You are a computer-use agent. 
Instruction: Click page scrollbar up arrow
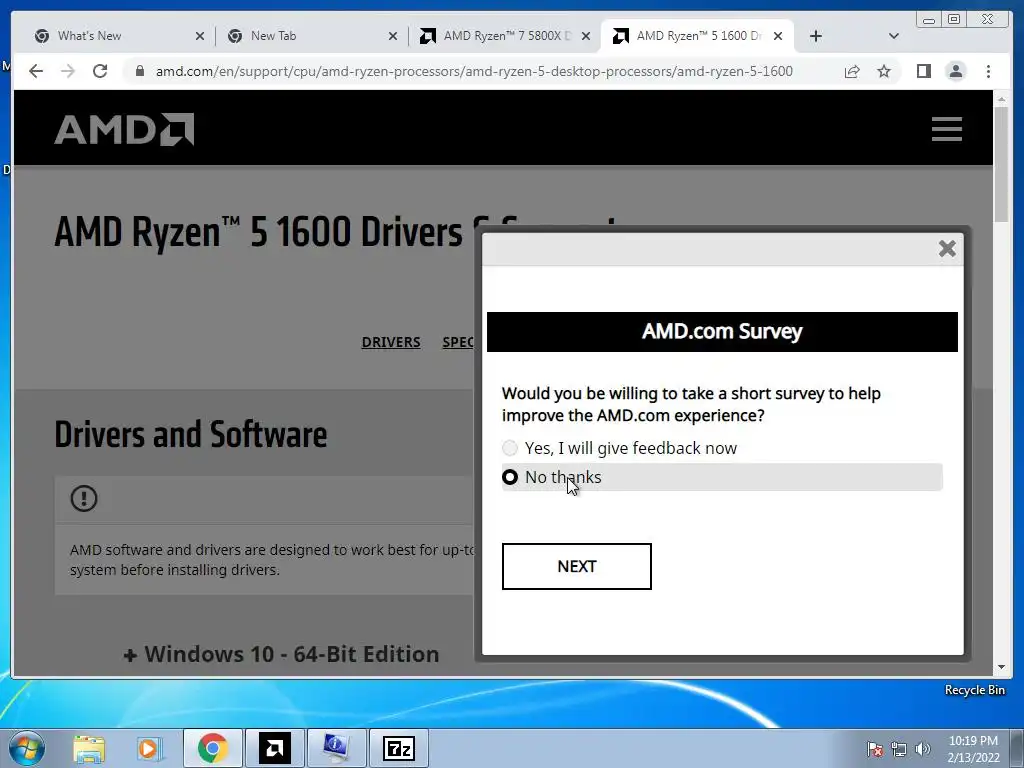coord(1001,99)
